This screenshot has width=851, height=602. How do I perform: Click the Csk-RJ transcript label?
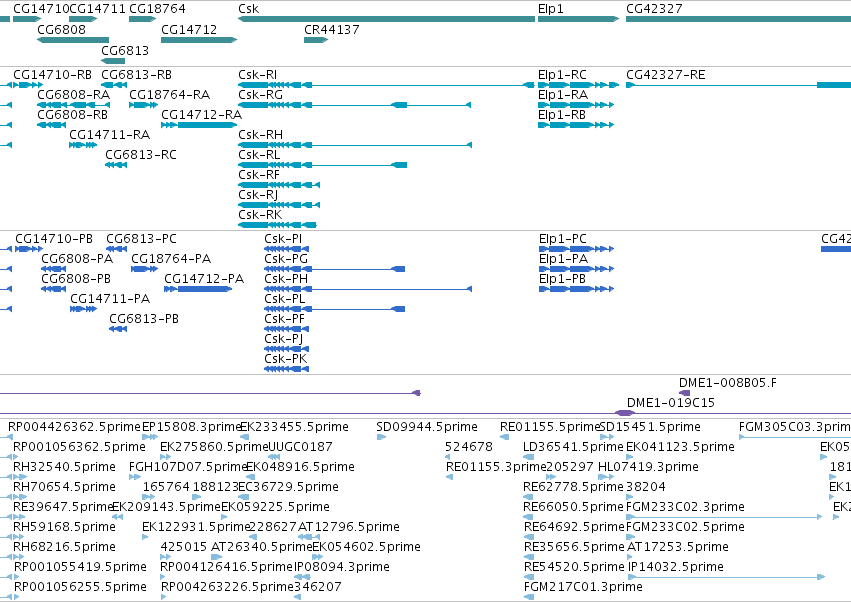tap(258, 195)
